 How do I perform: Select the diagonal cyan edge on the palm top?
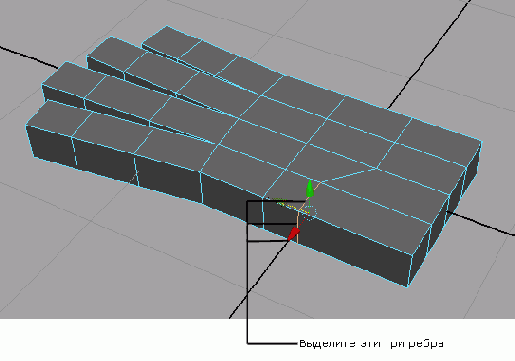pyautogui.click(x=349, y=174)
